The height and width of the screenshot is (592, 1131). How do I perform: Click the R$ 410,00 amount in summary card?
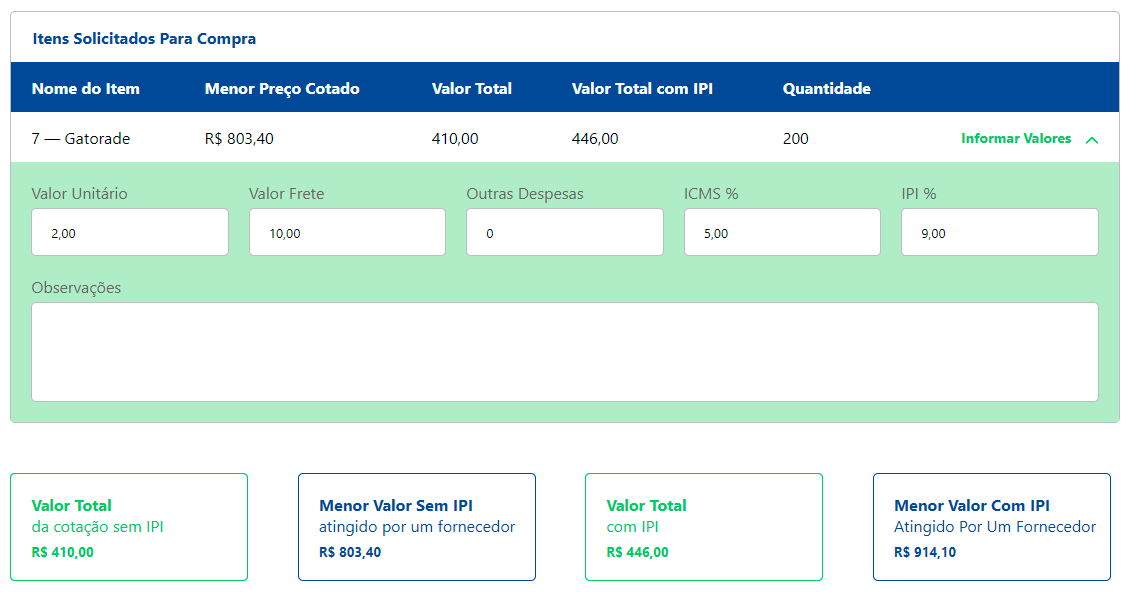[63, 552]
